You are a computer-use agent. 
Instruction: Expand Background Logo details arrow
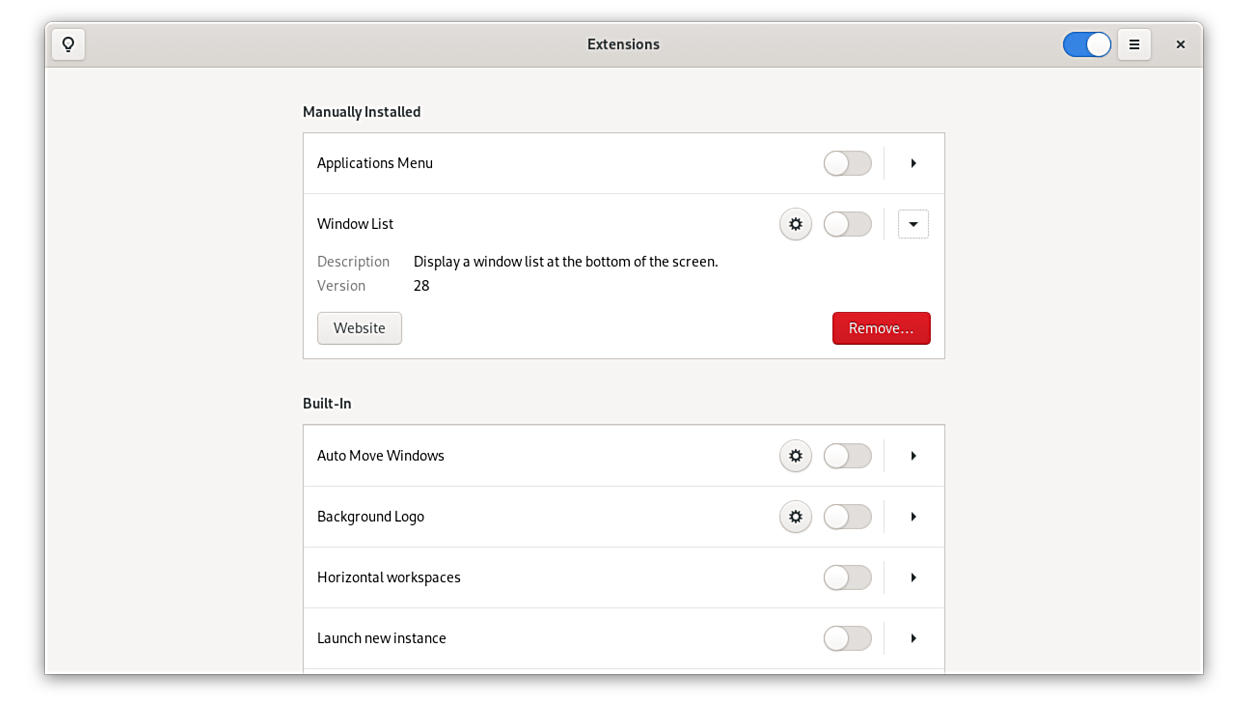point(913,517)
